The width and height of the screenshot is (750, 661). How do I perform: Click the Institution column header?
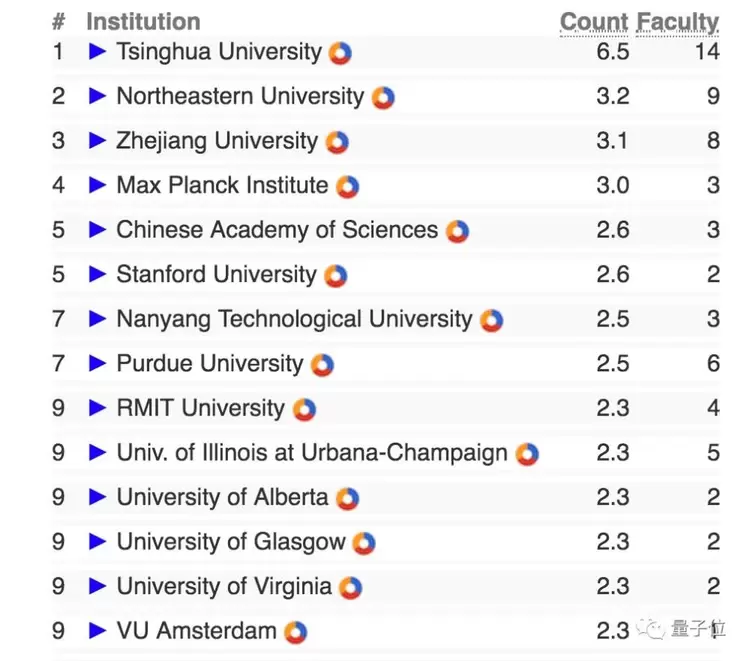[143, 22]
